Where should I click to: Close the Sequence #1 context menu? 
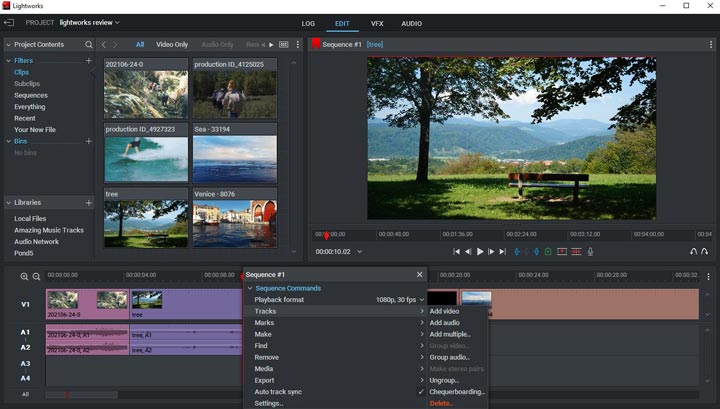pos(420,274)
